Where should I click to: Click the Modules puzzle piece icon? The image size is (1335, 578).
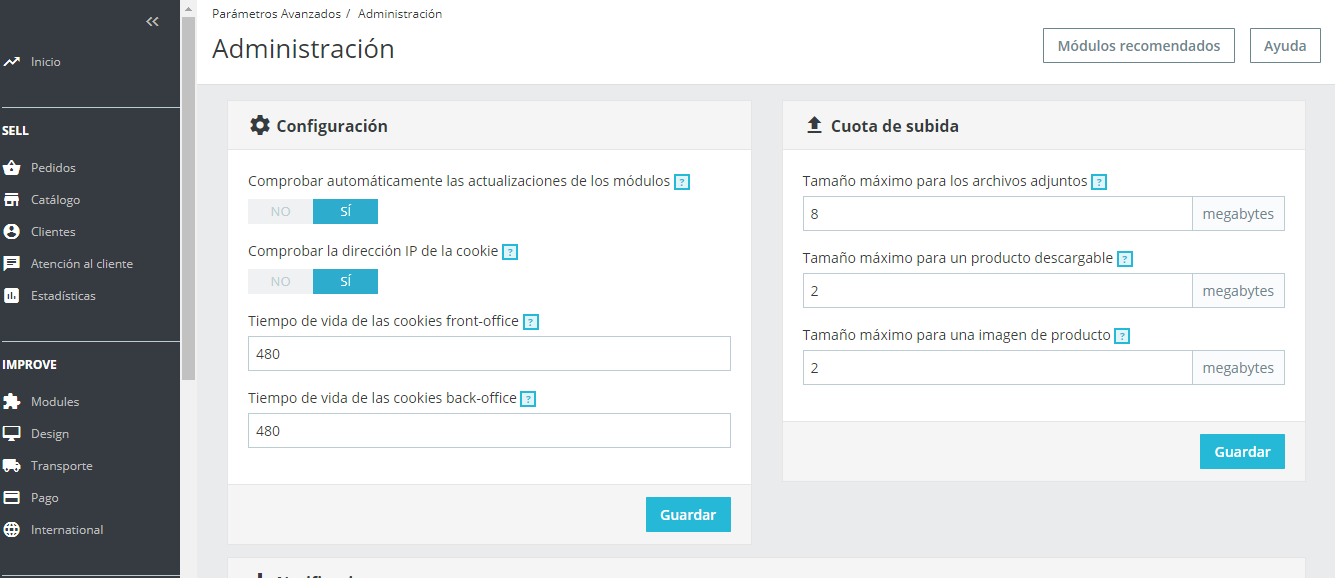pos(12,402)
